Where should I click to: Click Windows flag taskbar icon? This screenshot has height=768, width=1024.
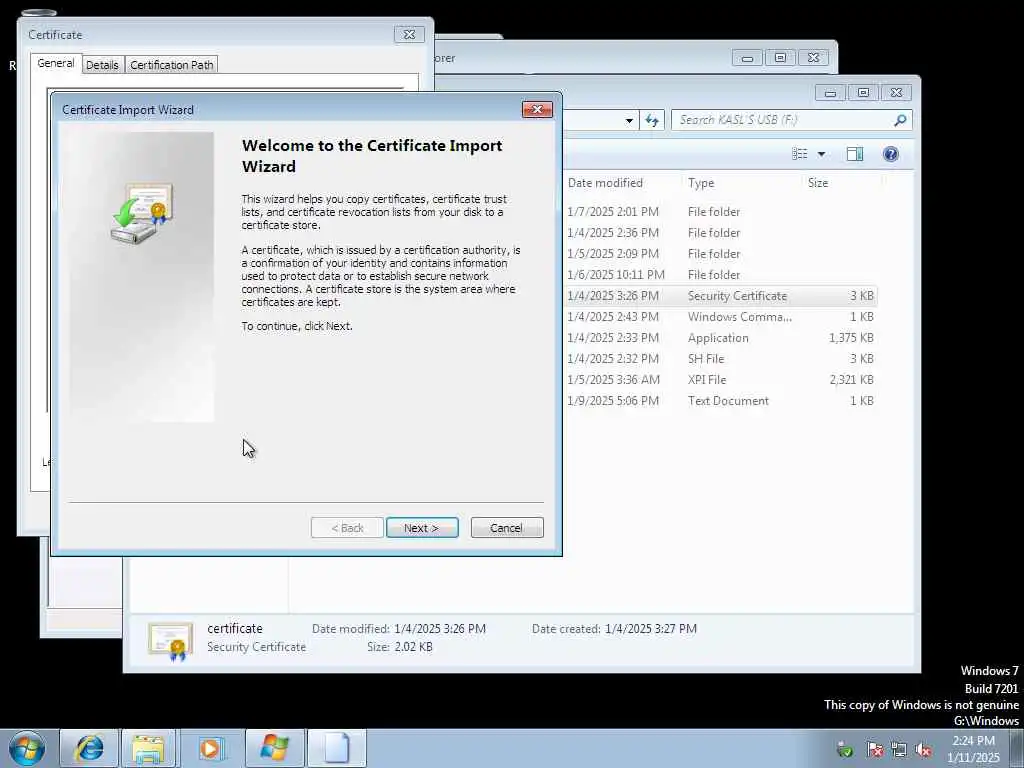click(x=275, y=748)
